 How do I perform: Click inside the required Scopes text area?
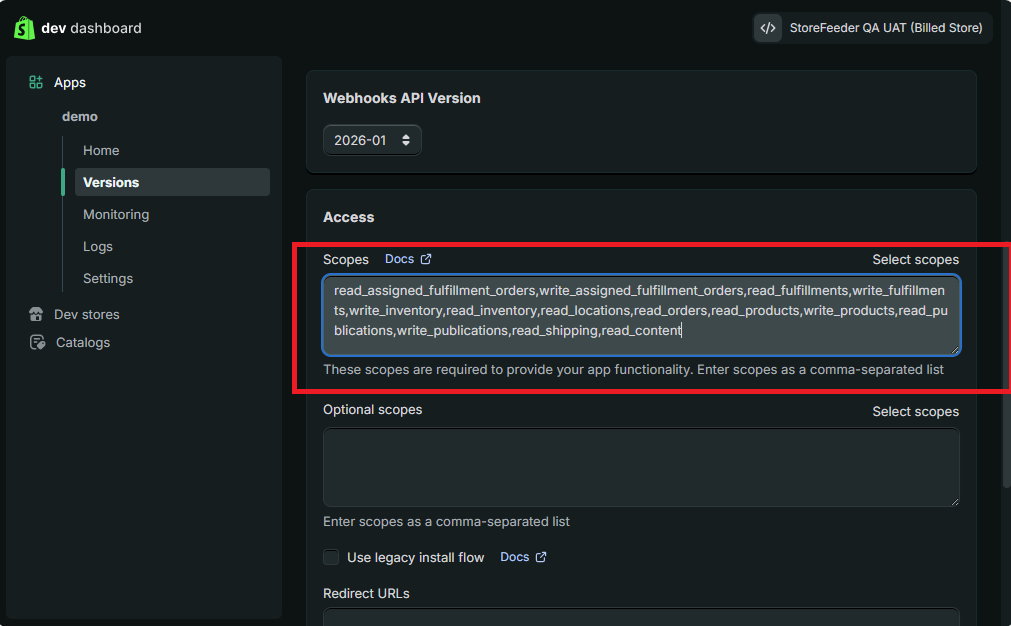pos(640,314)
